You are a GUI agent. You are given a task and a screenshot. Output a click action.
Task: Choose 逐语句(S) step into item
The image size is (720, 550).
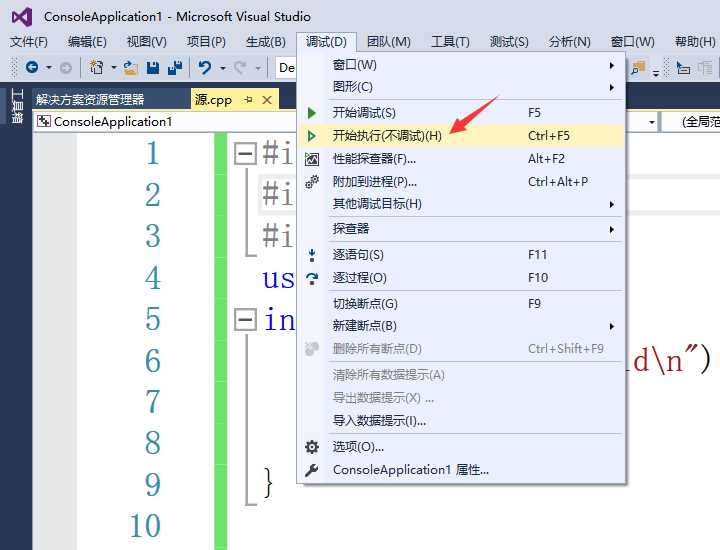click(x=462, y=255)
